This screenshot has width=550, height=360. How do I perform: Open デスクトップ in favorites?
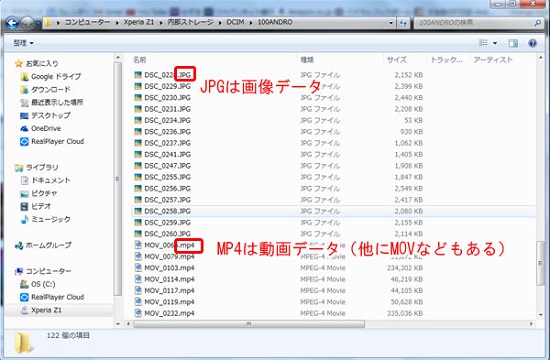pyautogui.click(x=51, y=115)
